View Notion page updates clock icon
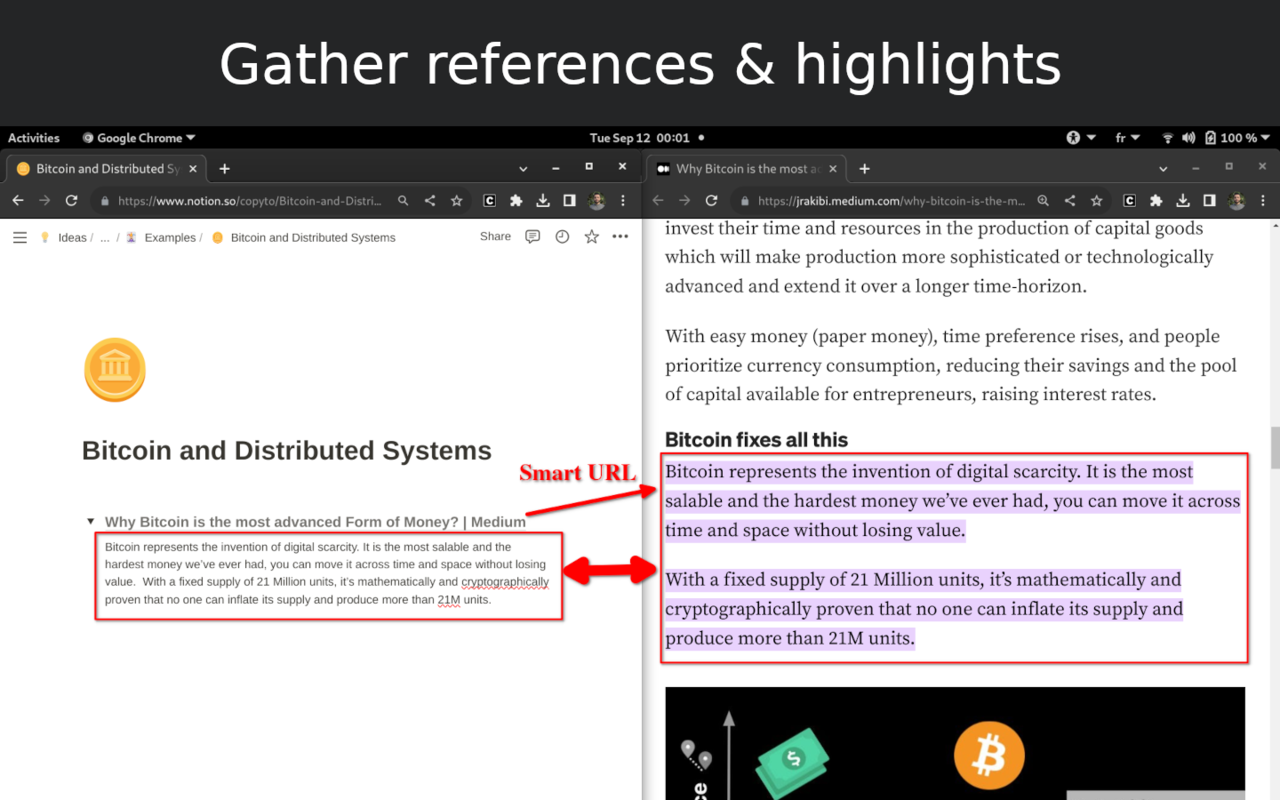Image resolution: width=1280 pixels, height=800 pixels. coord(562,237)
